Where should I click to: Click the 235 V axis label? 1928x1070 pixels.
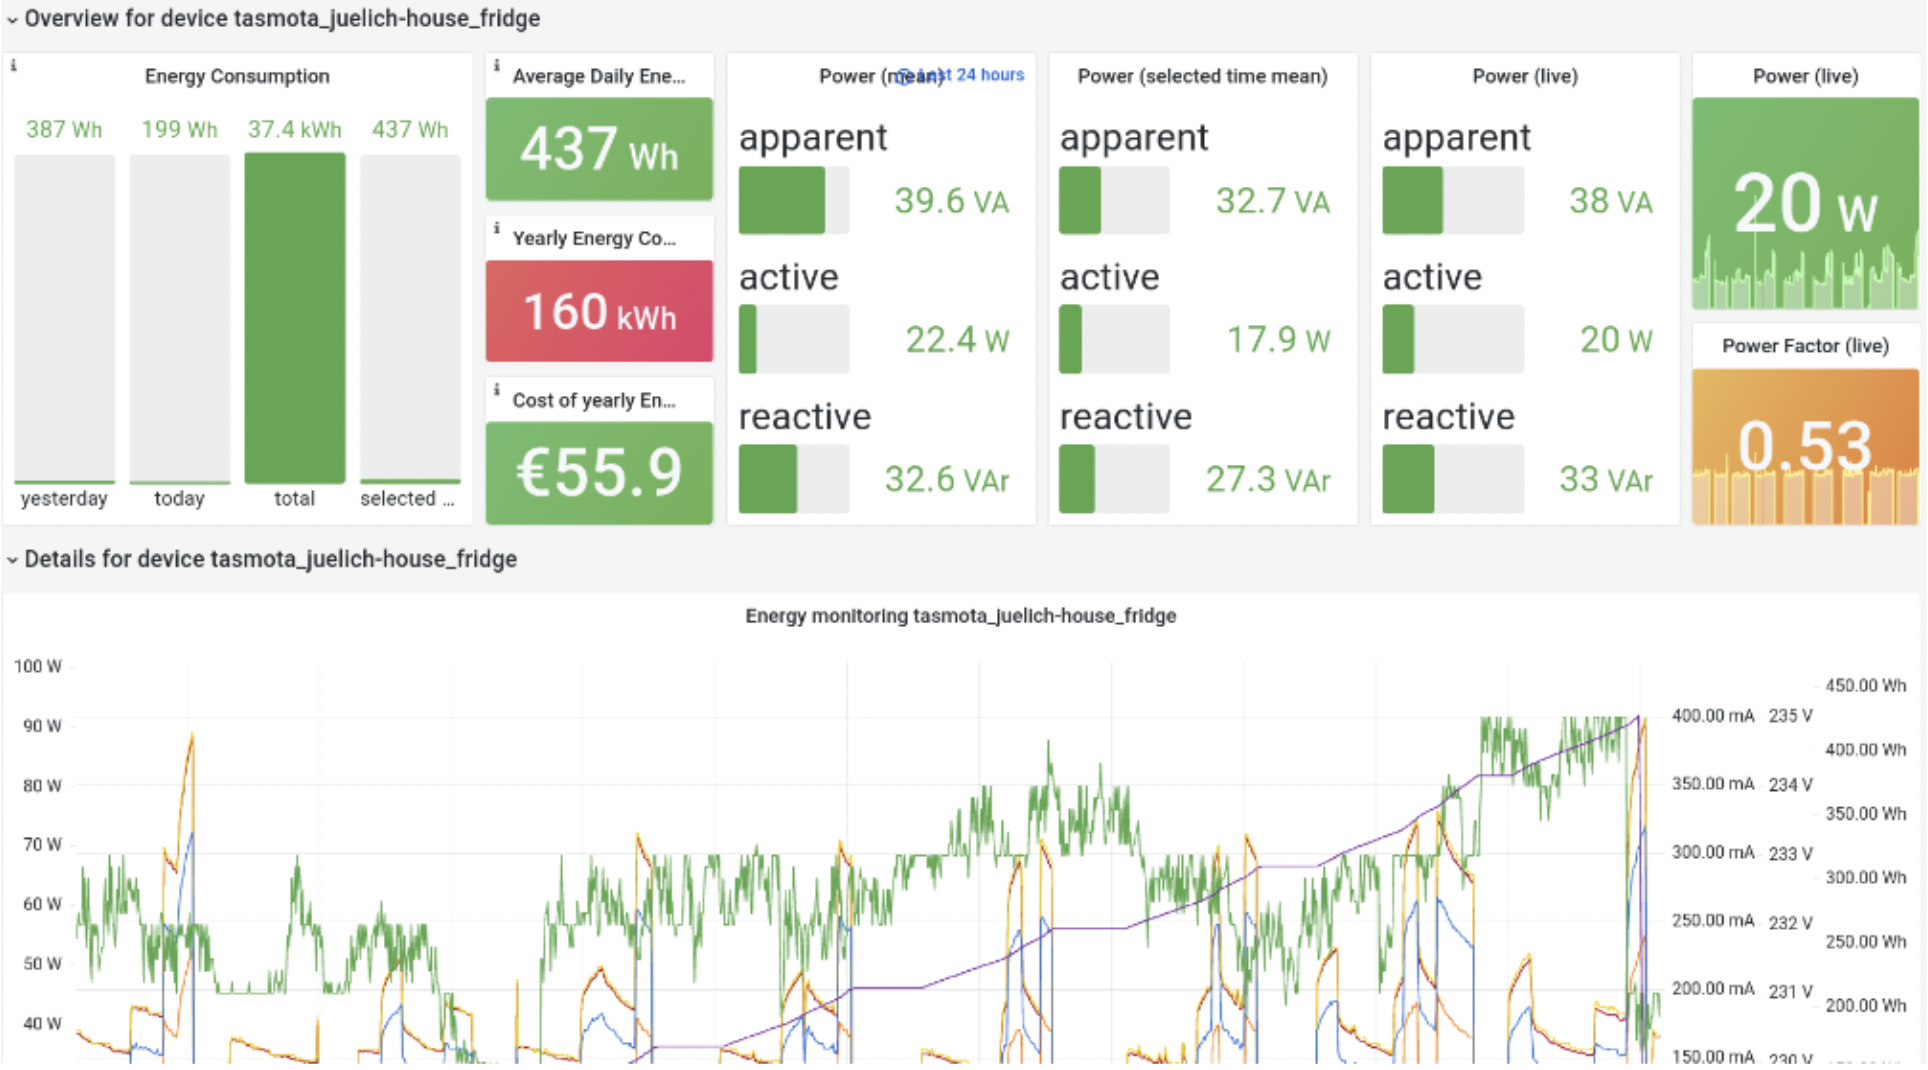(1790, 716)
